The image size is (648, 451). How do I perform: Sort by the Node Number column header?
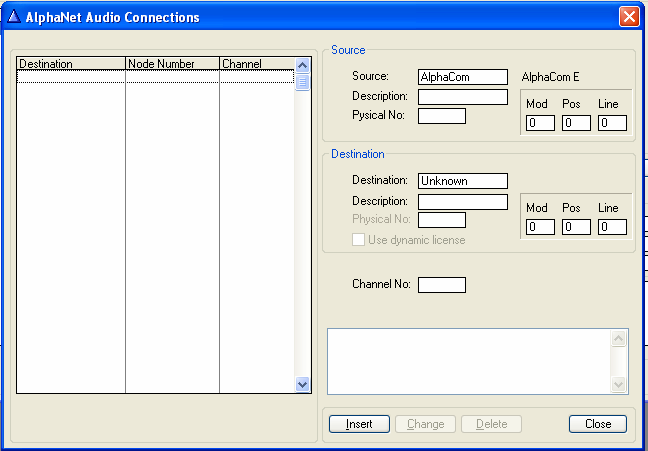coord(172,64)
